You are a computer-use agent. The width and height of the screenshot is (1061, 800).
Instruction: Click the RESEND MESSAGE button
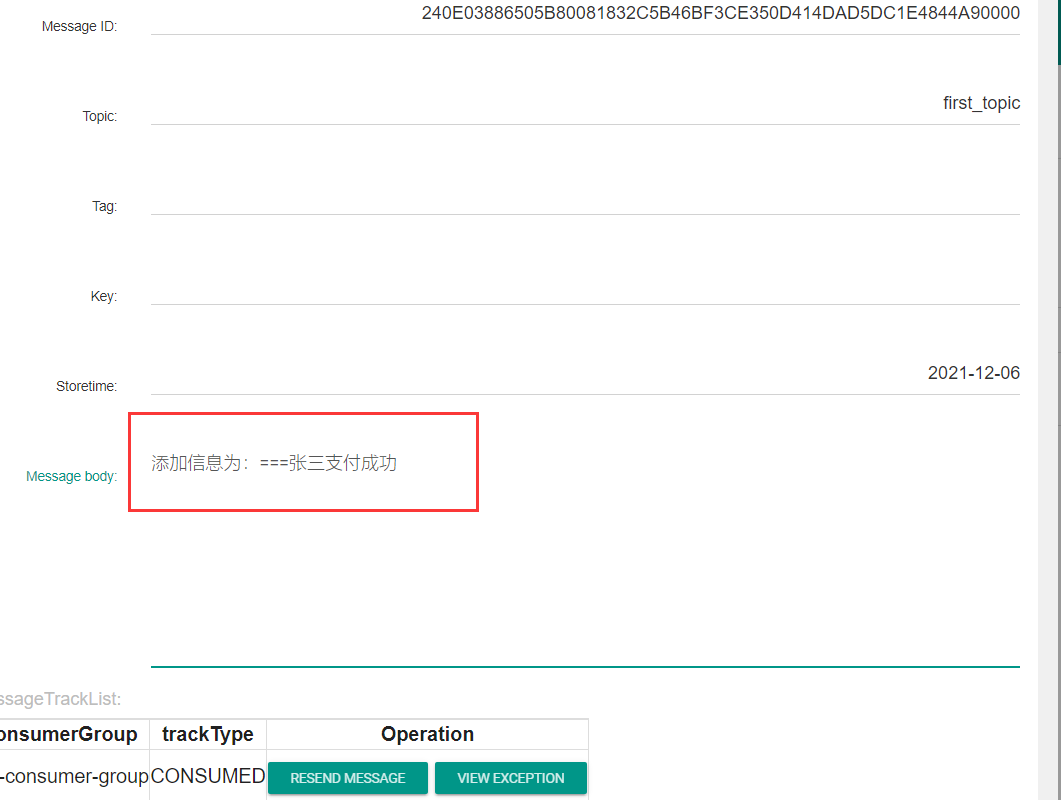click(348, 778)
